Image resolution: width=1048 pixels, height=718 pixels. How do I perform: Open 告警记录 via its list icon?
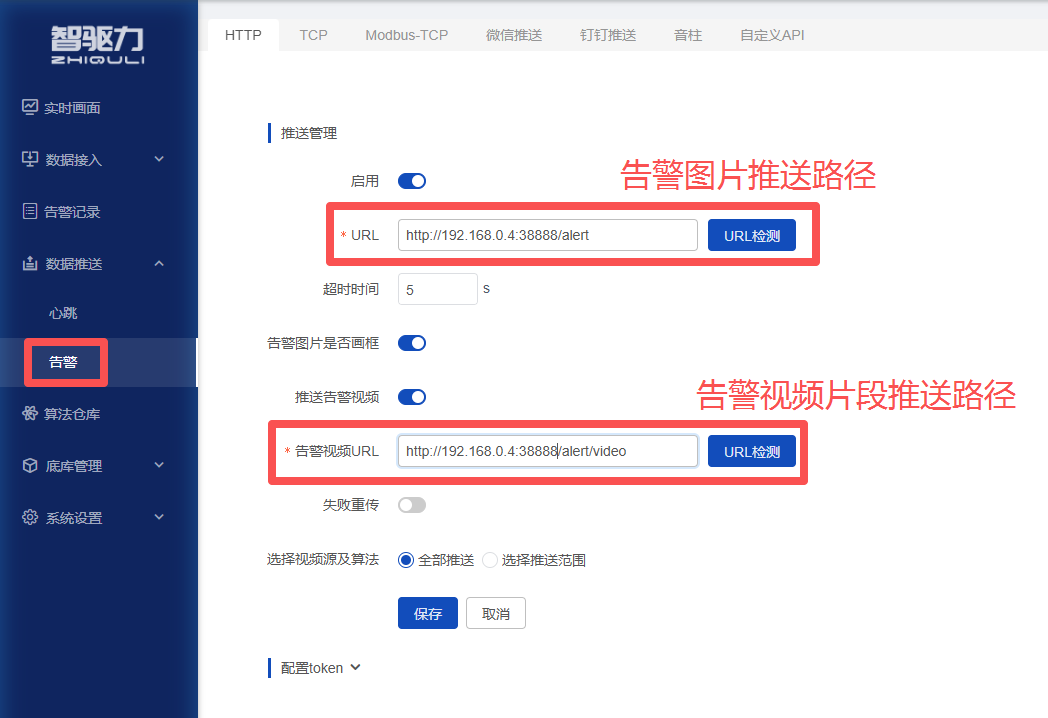coord(30,211)
